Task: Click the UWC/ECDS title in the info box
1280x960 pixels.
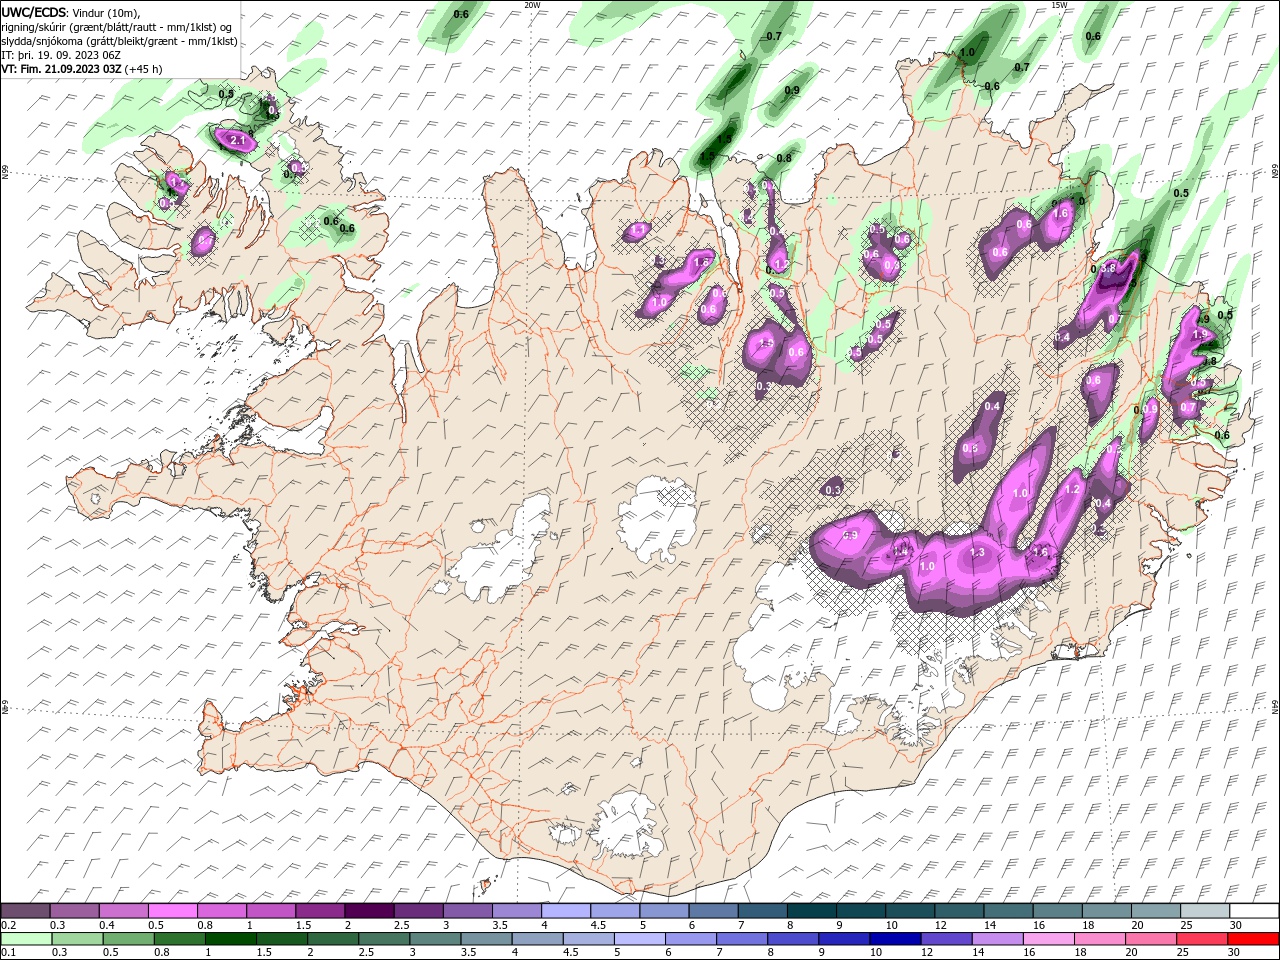Action: tap(35, 12)
